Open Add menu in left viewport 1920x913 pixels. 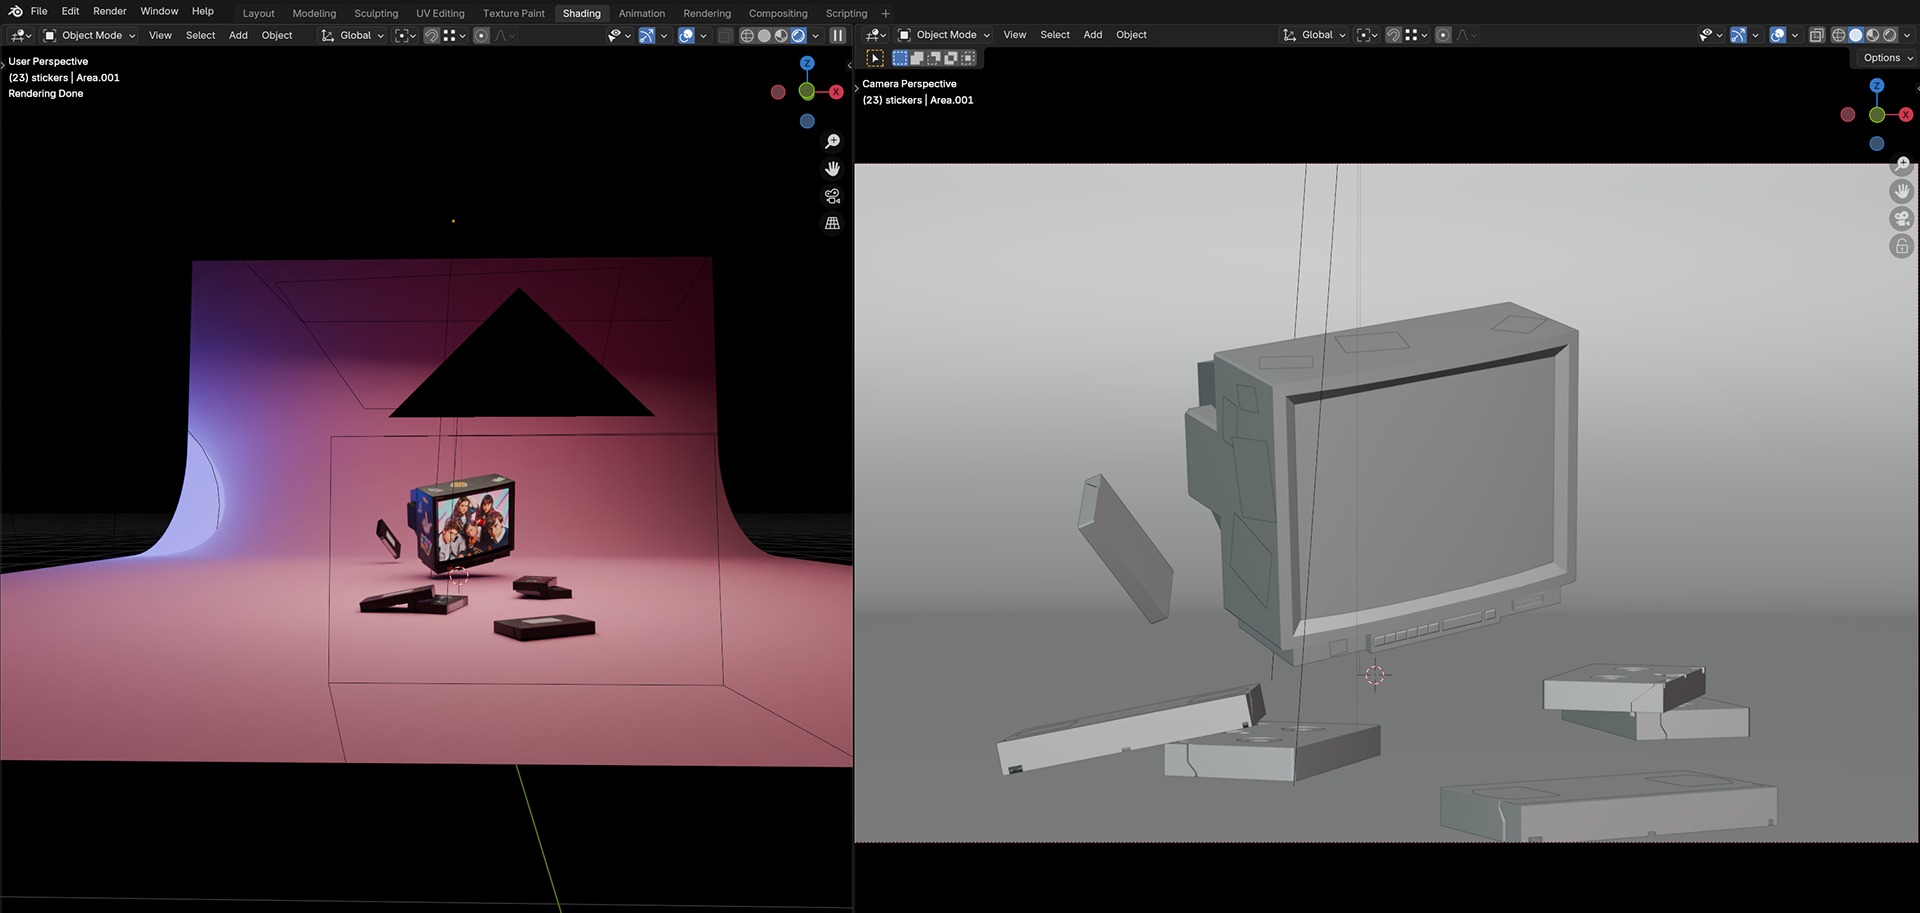tap(238, 35)
